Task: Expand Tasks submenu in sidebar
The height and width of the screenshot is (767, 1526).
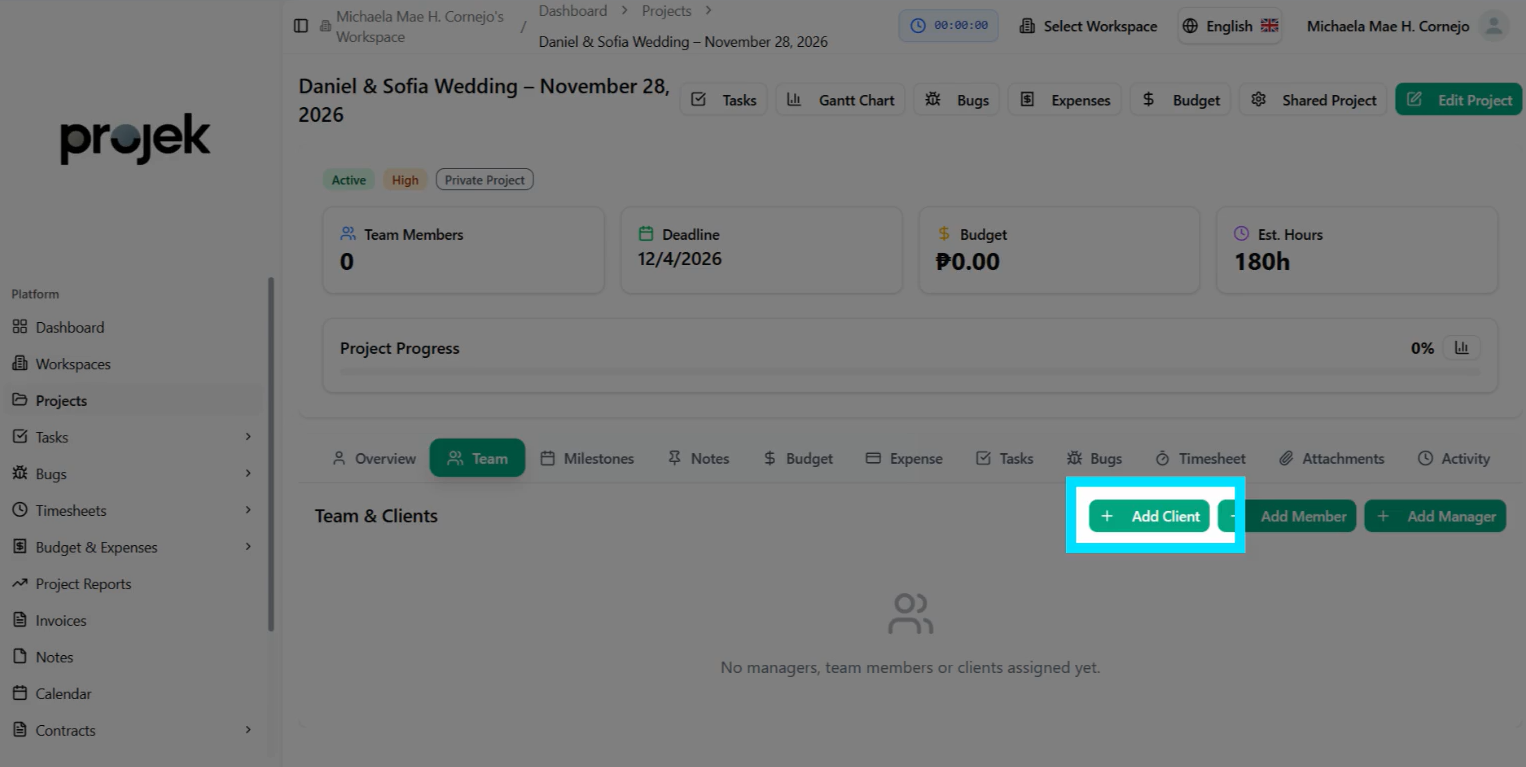Action: point(248,437)
